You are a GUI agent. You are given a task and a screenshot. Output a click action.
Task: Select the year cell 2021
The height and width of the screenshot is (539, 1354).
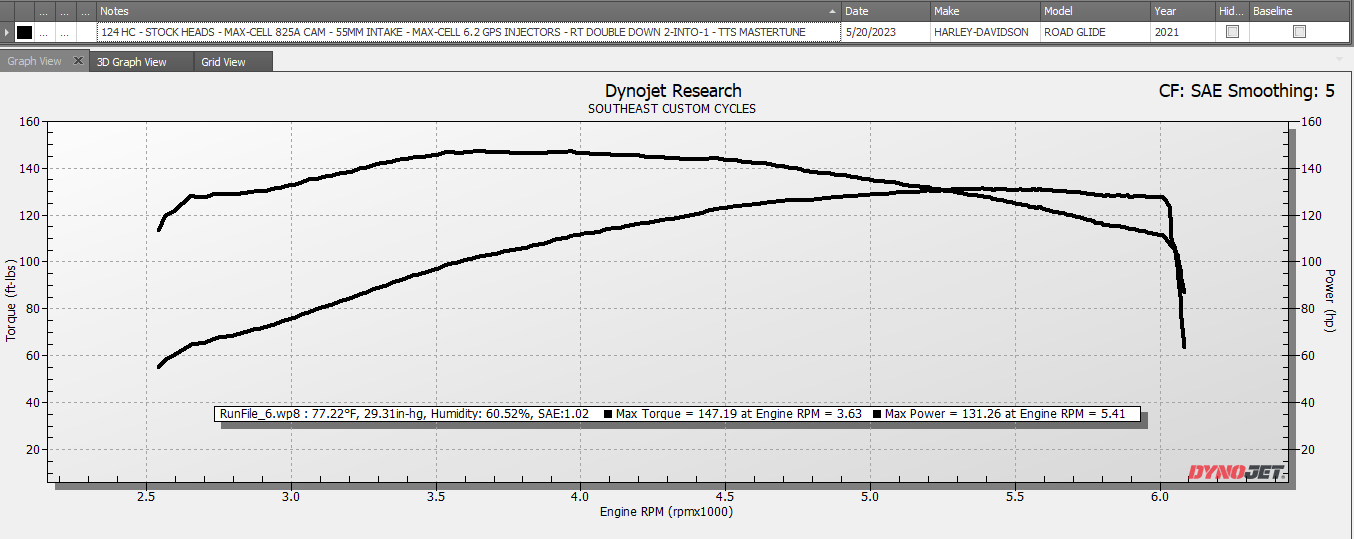1183,32
